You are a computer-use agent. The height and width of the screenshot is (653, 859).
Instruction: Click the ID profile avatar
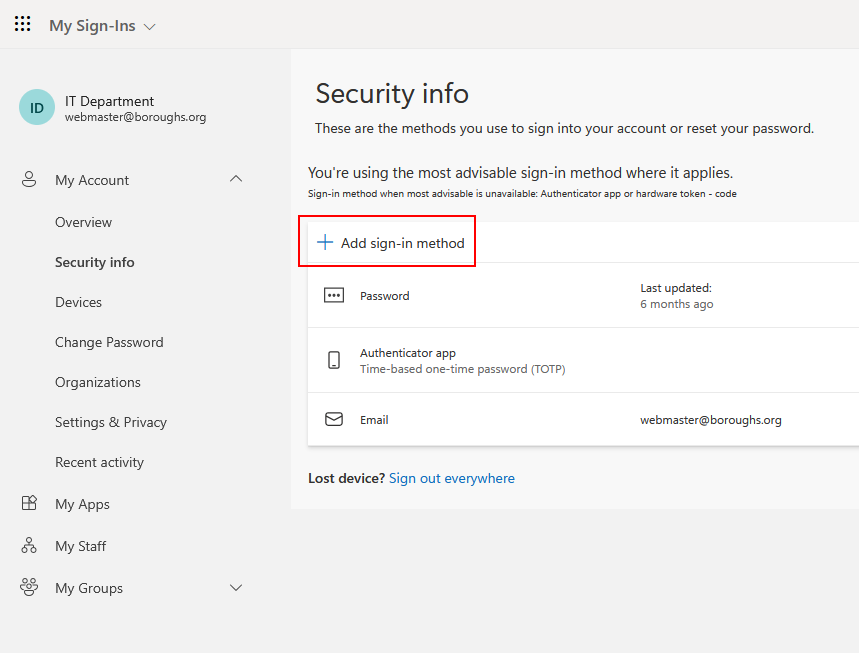(37, 108)
